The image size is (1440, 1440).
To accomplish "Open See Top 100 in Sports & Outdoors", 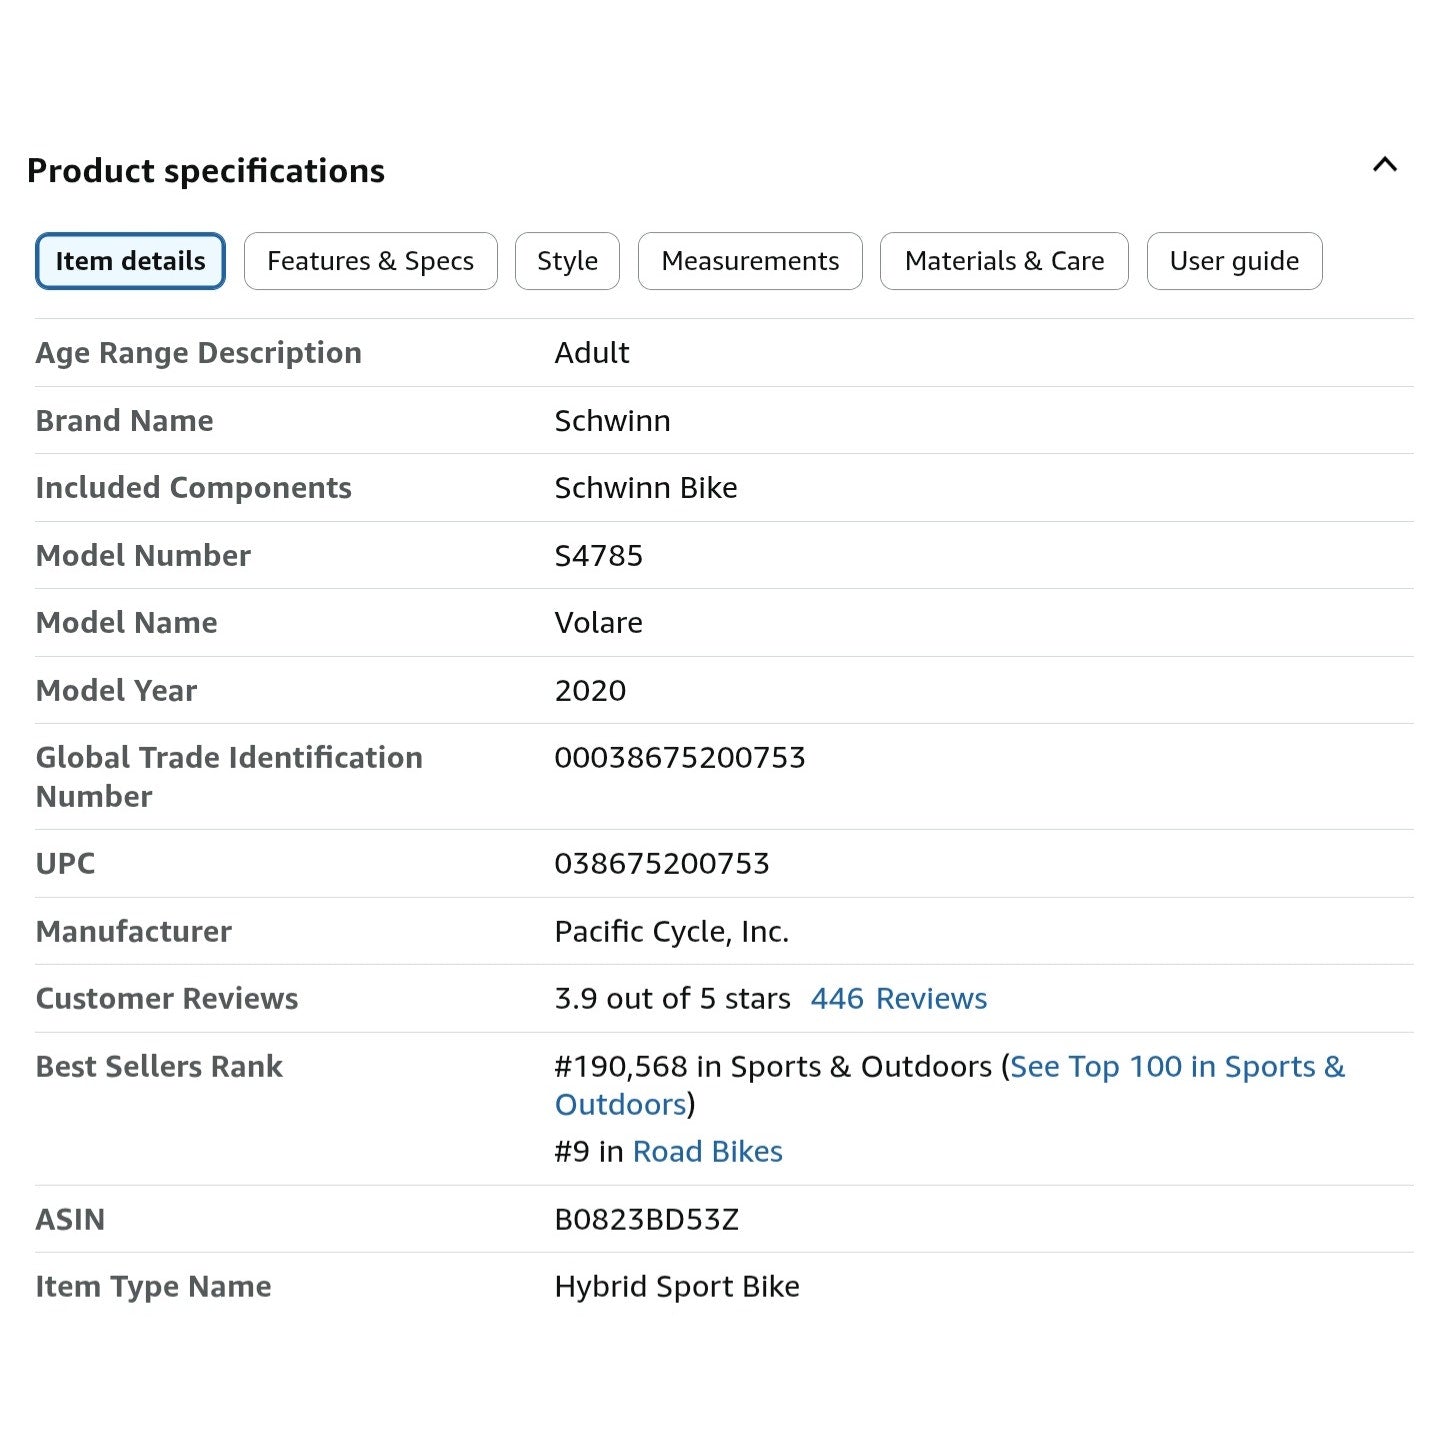I will (x=950, y=1085).
